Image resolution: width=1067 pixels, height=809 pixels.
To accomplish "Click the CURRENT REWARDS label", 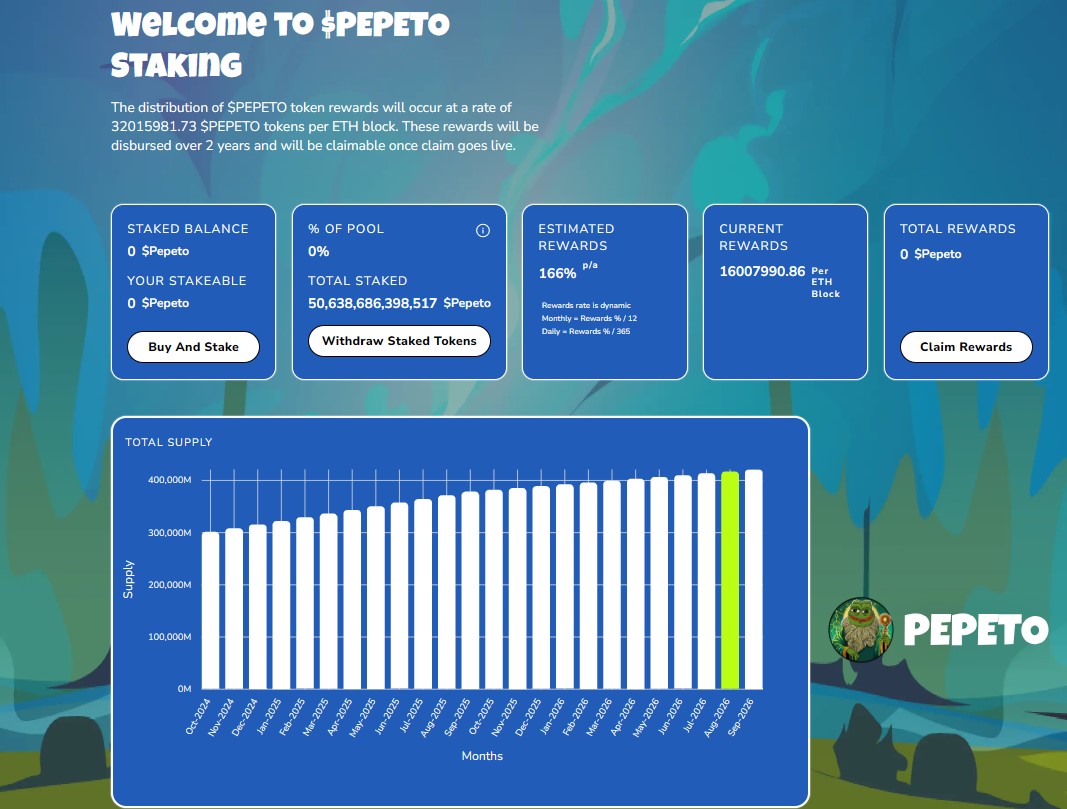I will point(753,237).
